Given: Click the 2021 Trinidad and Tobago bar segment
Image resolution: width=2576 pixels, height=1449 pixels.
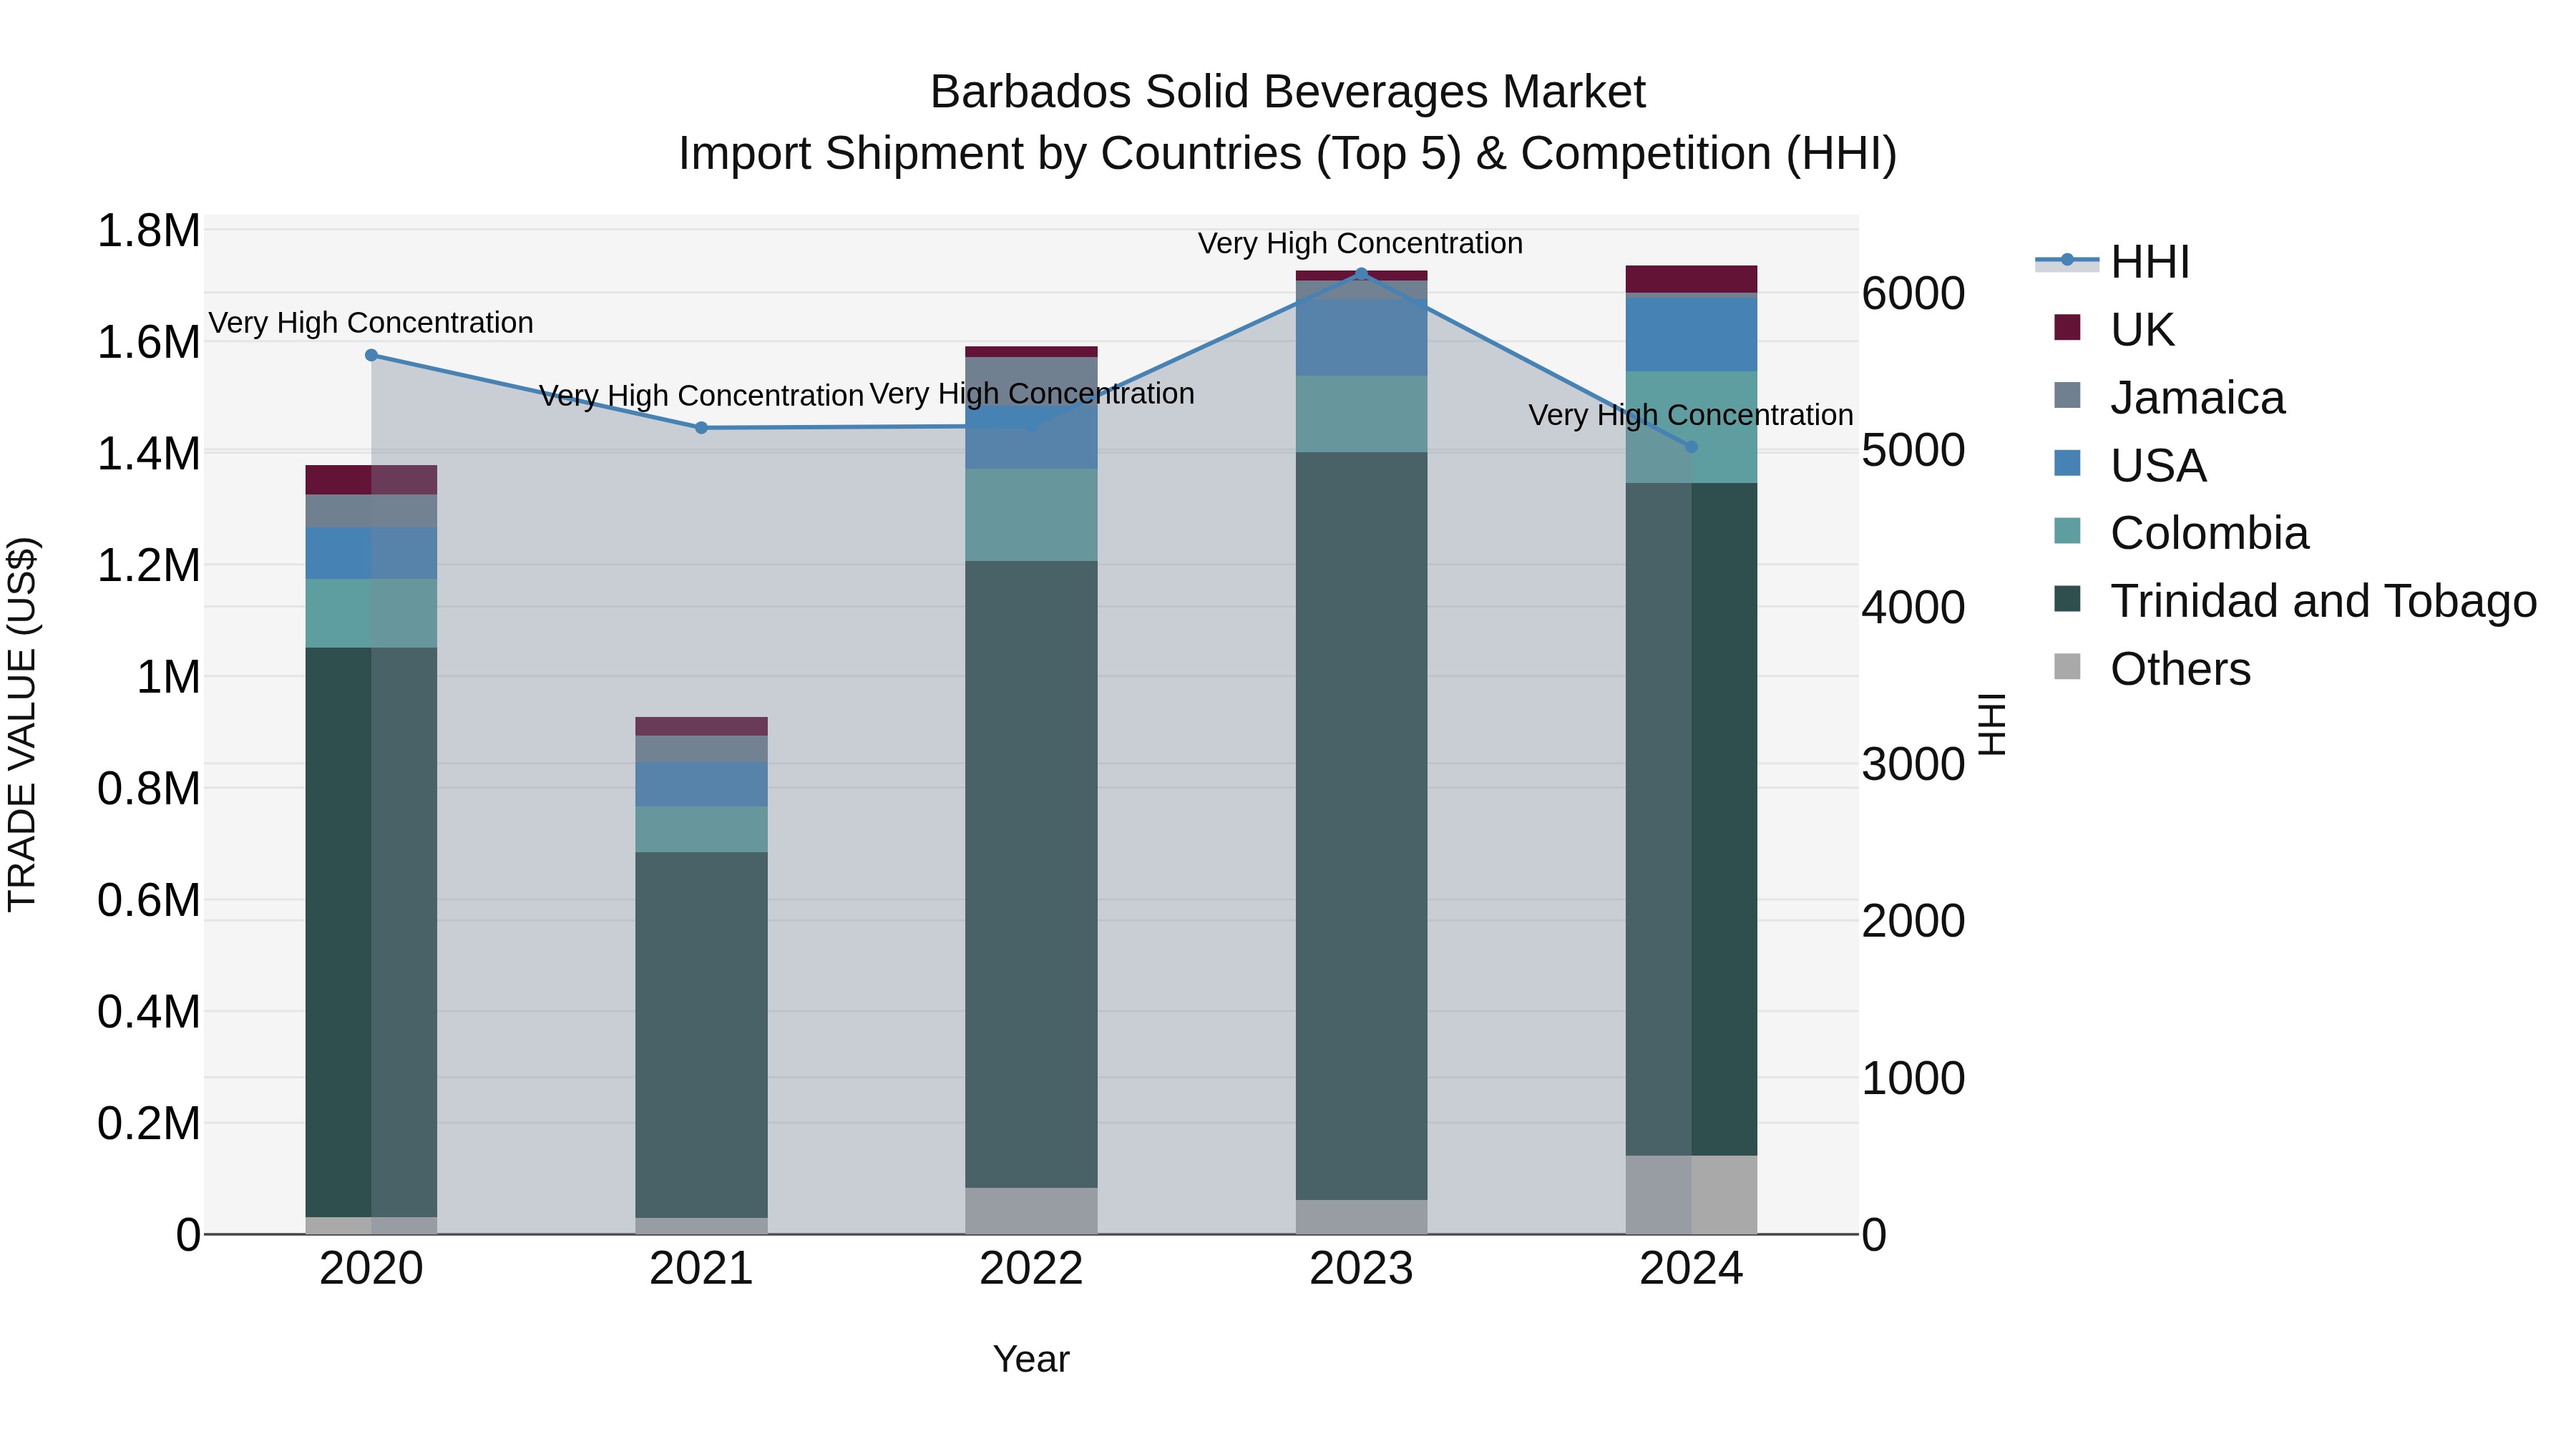Looking at the screenshot, I should (701, 1035).
